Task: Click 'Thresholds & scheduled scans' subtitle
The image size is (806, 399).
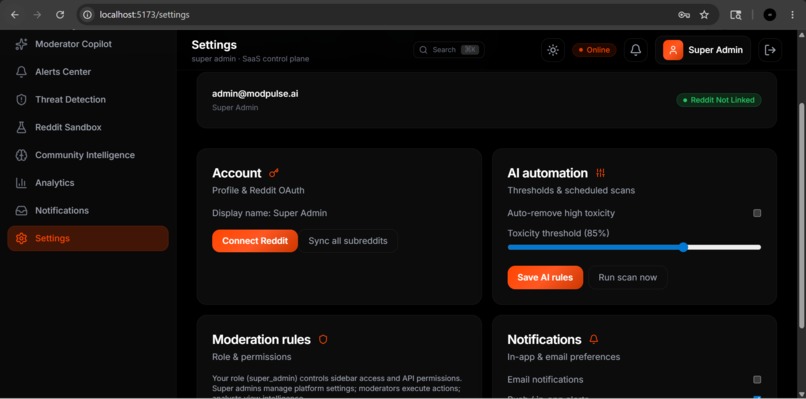Action: point(571,190)
